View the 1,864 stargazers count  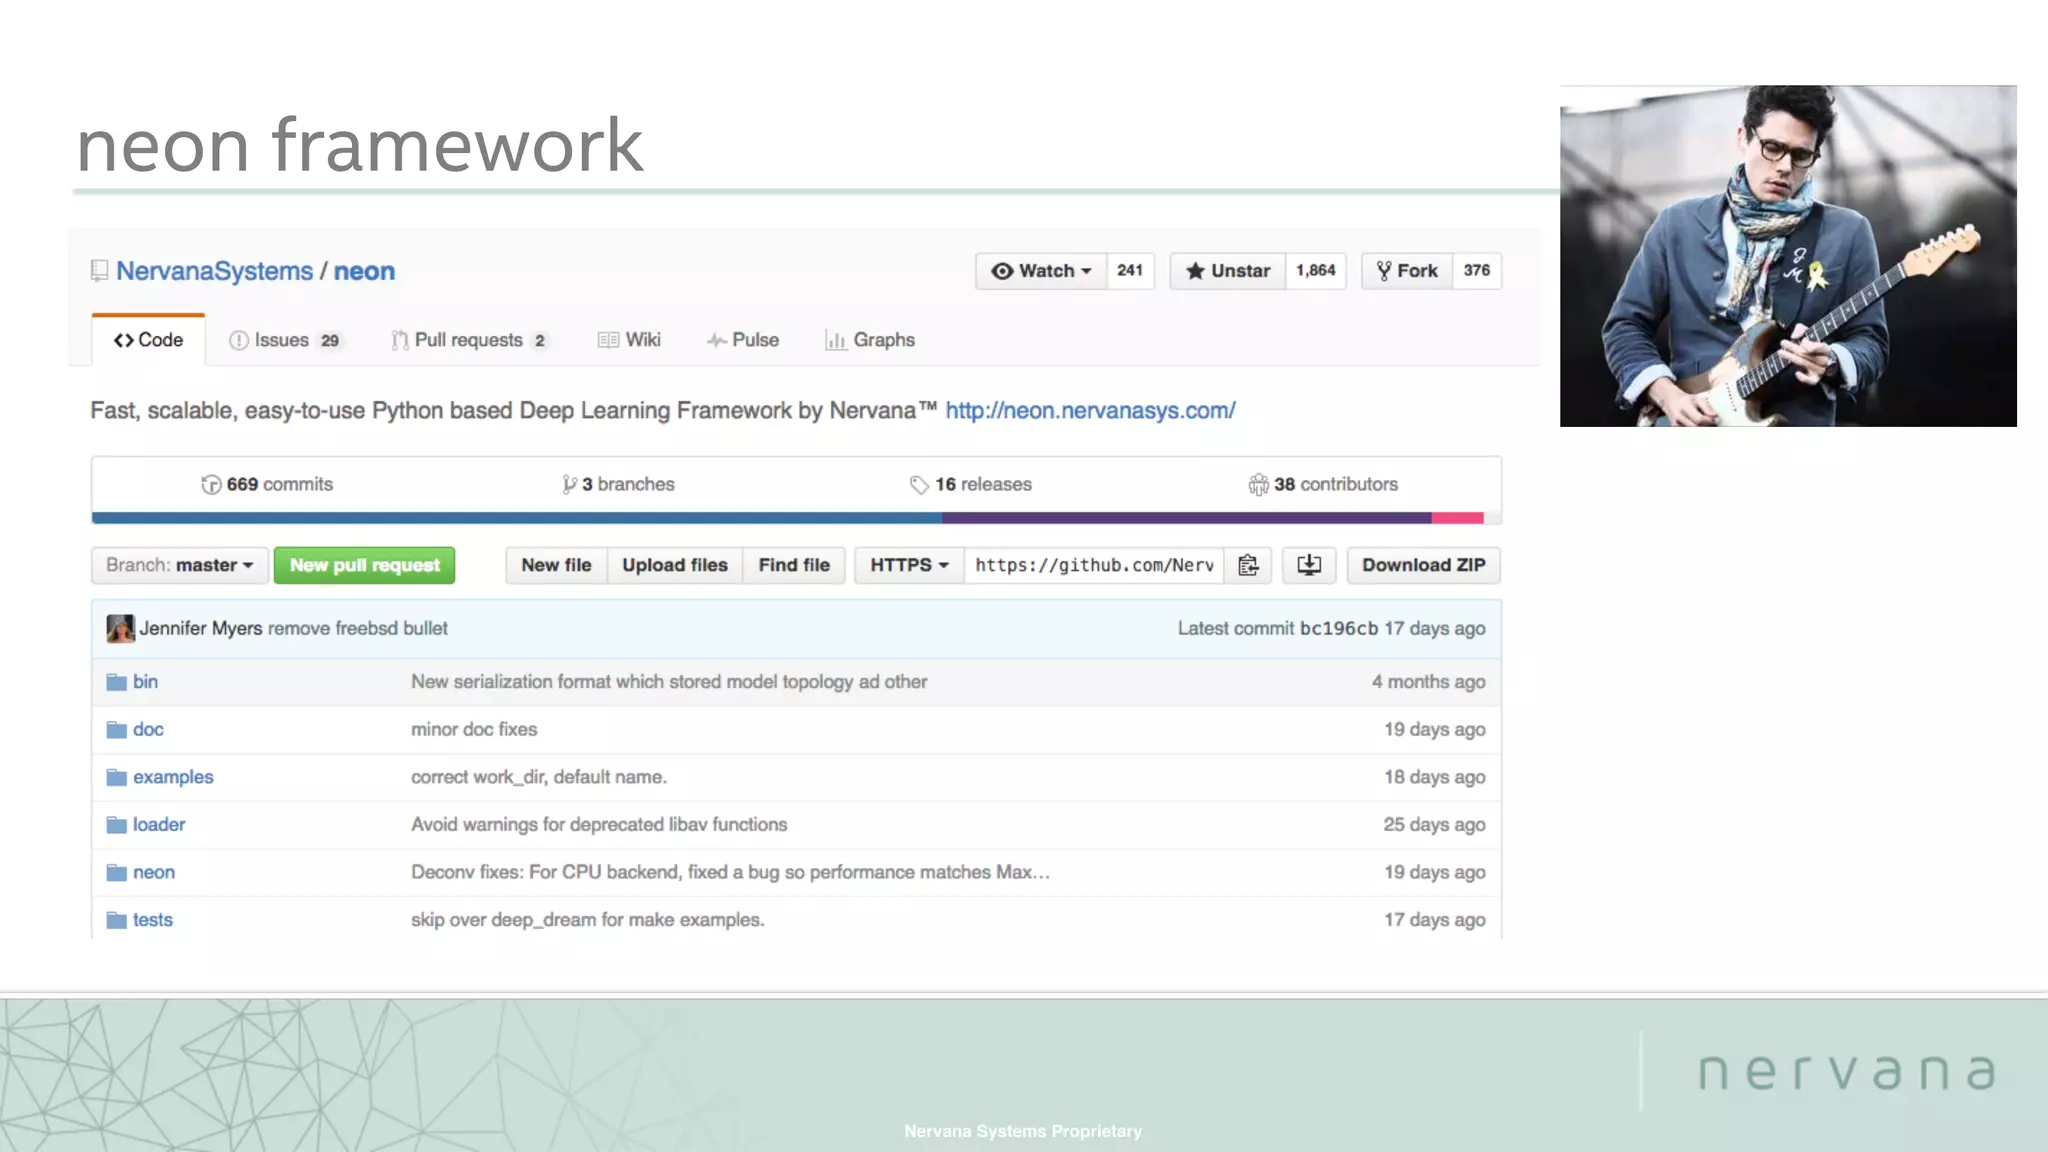[1316, 271]
